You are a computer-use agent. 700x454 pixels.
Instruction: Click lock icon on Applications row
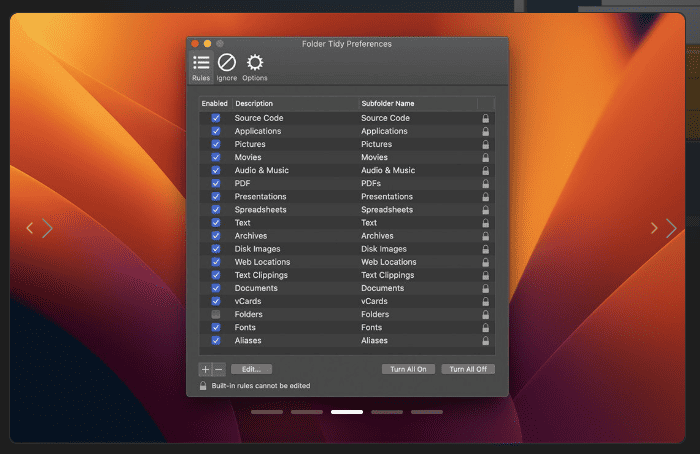point(485,131)
